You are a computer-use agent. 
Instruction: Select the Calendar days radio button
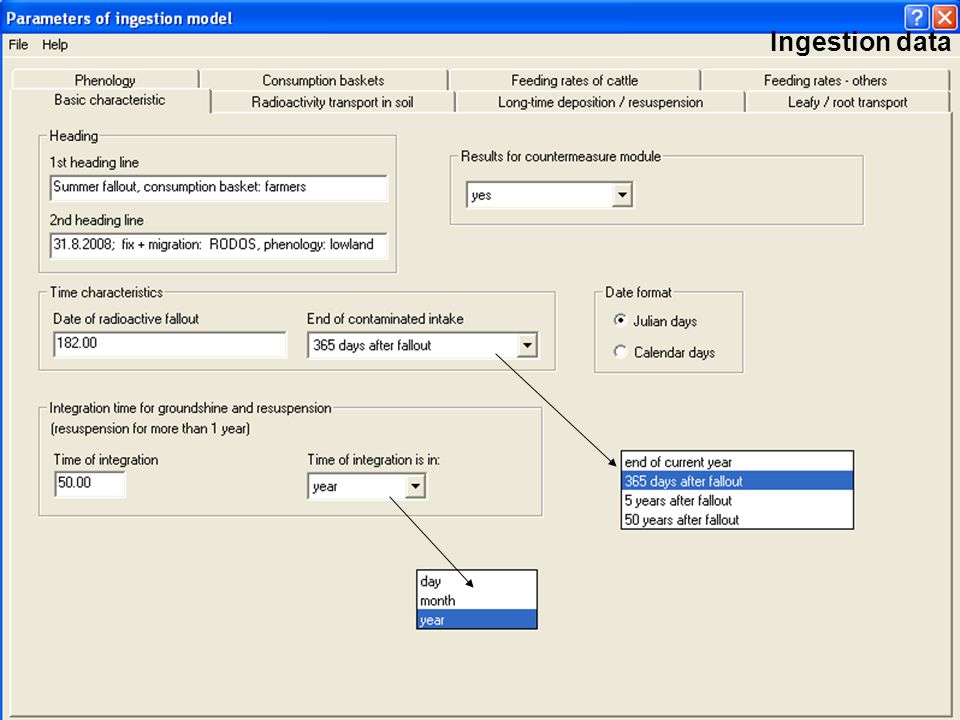[620, 351]
